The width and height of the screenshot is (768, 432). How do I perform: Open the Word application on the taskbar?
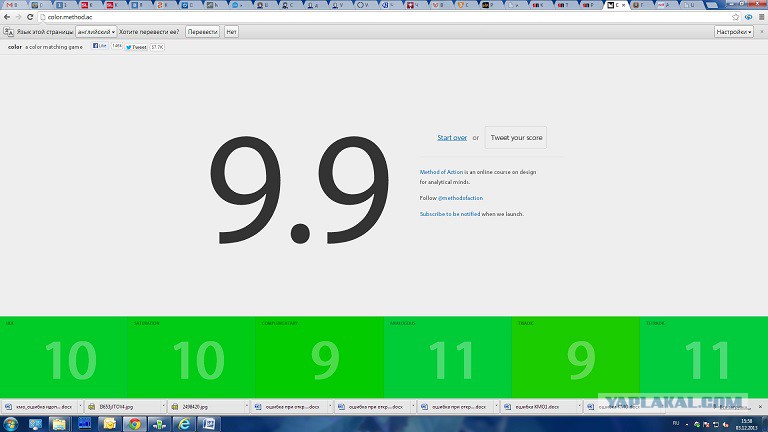click(209, 424)
